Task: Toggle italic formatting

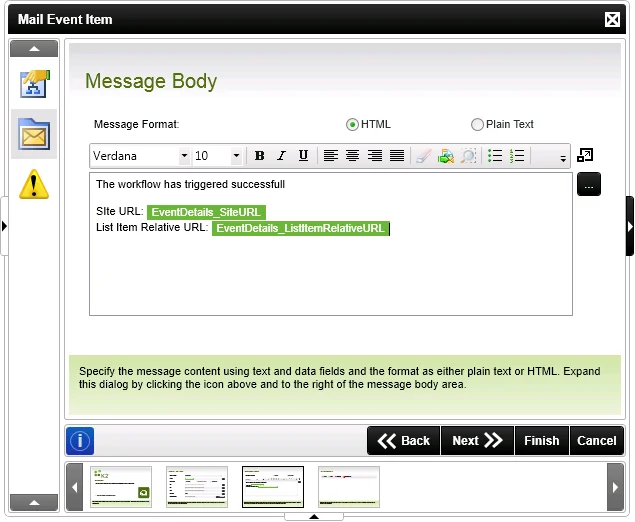Action: (281, 156)
